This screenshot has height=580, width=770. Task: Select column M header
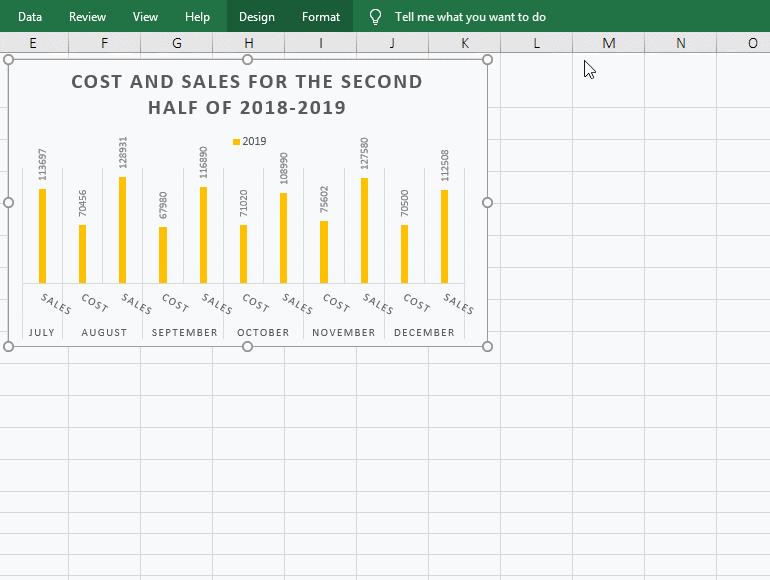point(608,43)
